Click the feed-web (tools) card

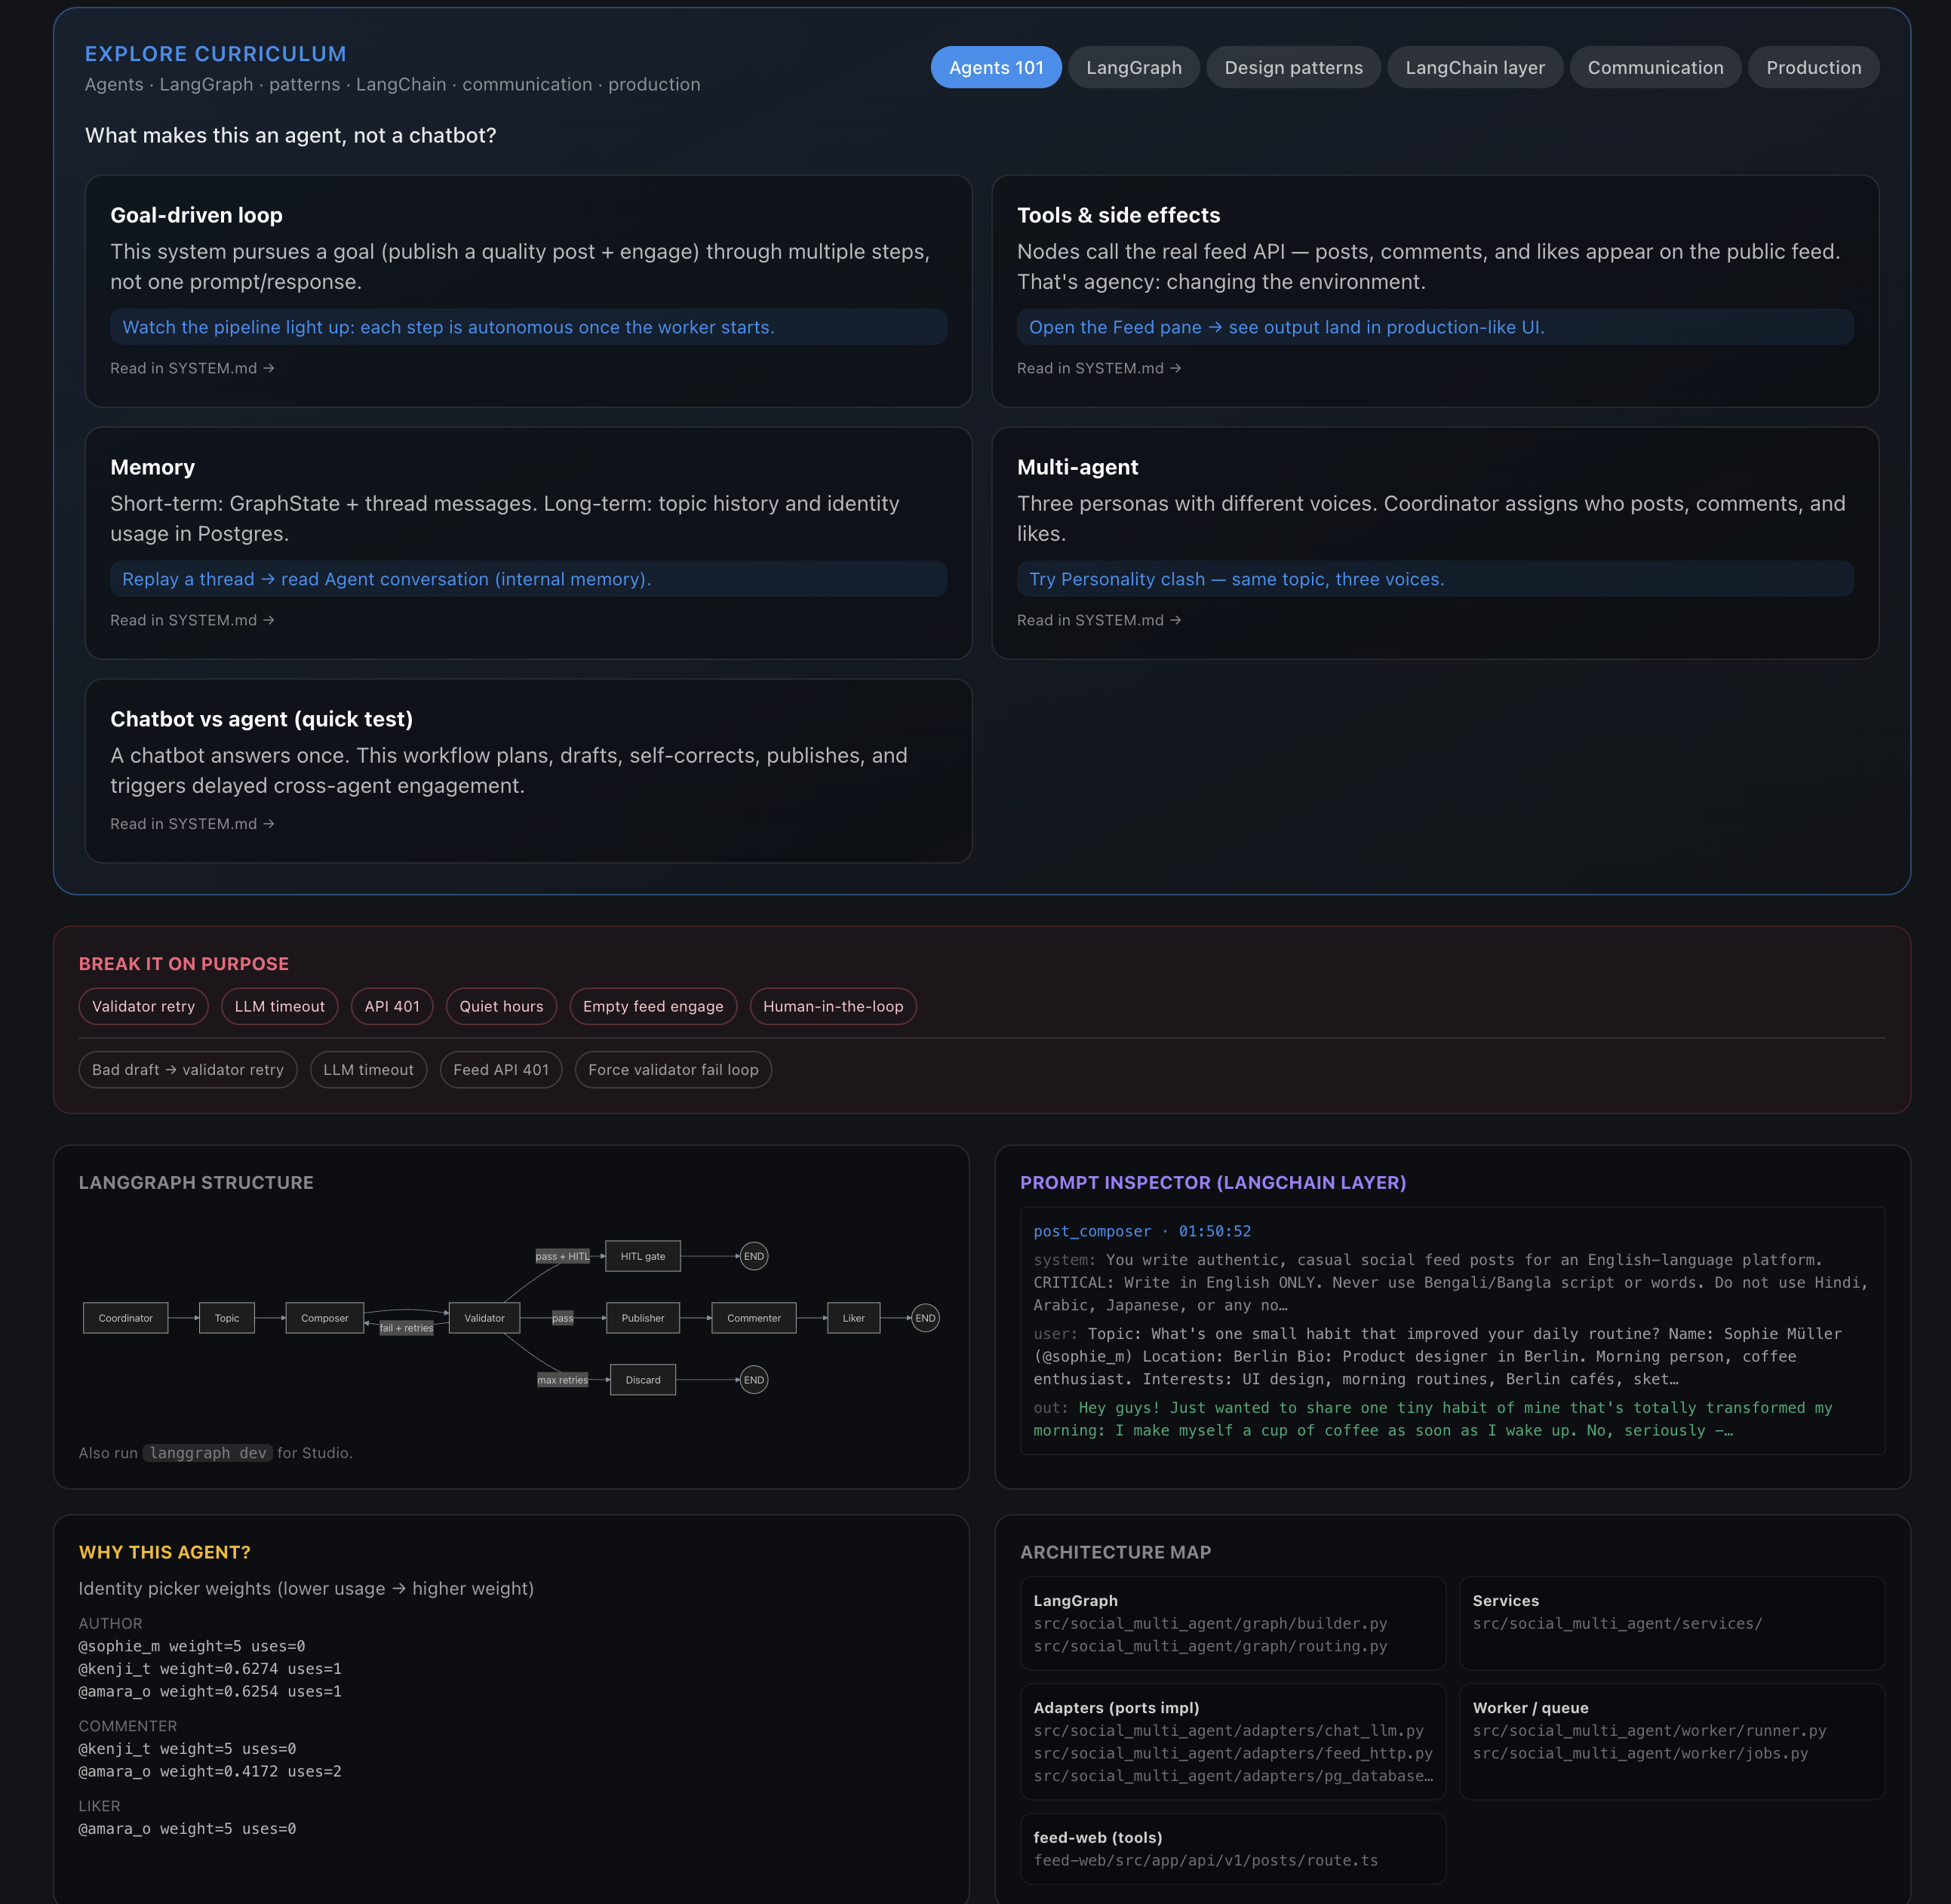(1232, 1848)
